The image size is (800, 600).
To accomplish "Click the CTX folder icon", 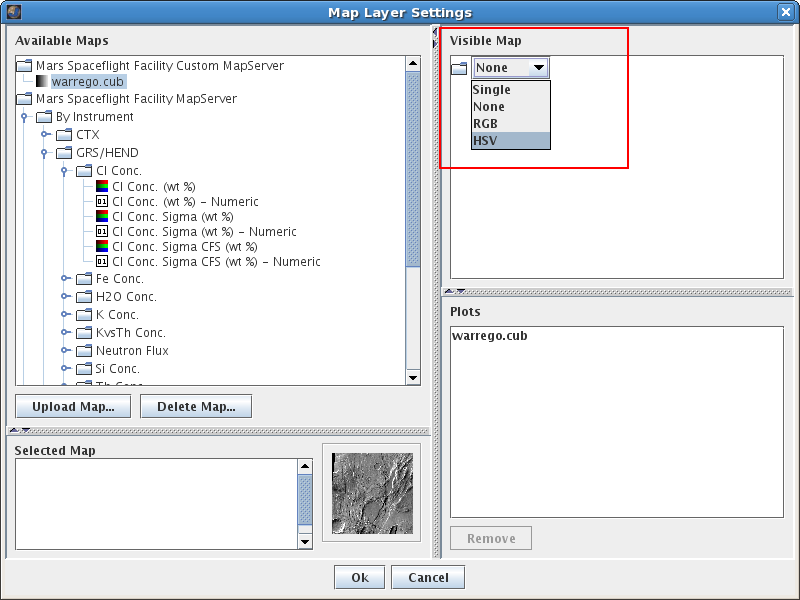I will pos(64,135).
